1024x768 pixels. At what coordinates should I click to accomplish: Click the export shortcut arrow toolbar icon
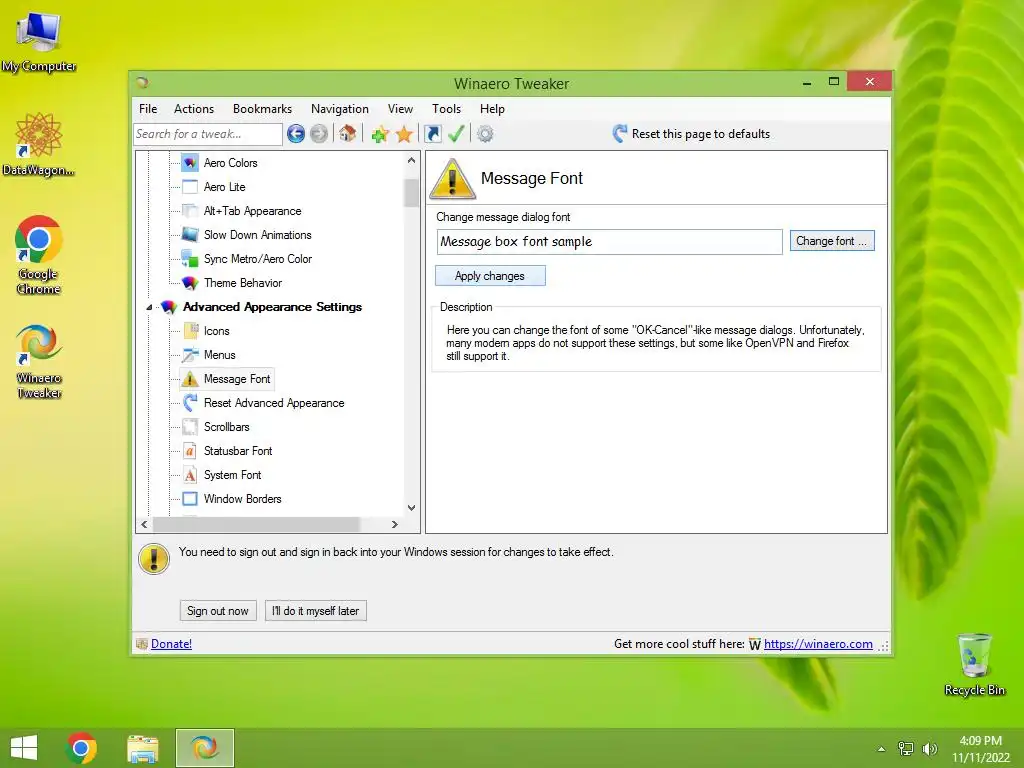point(432,134)
